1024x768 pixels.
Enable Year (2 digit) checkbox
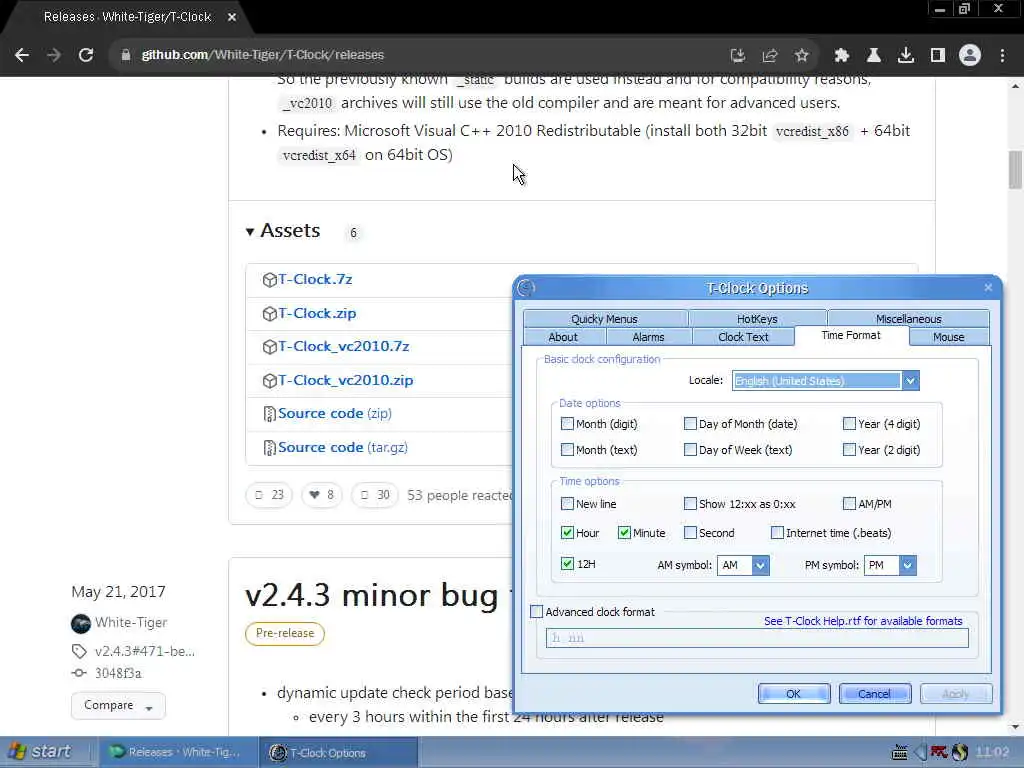click(849, 450)
